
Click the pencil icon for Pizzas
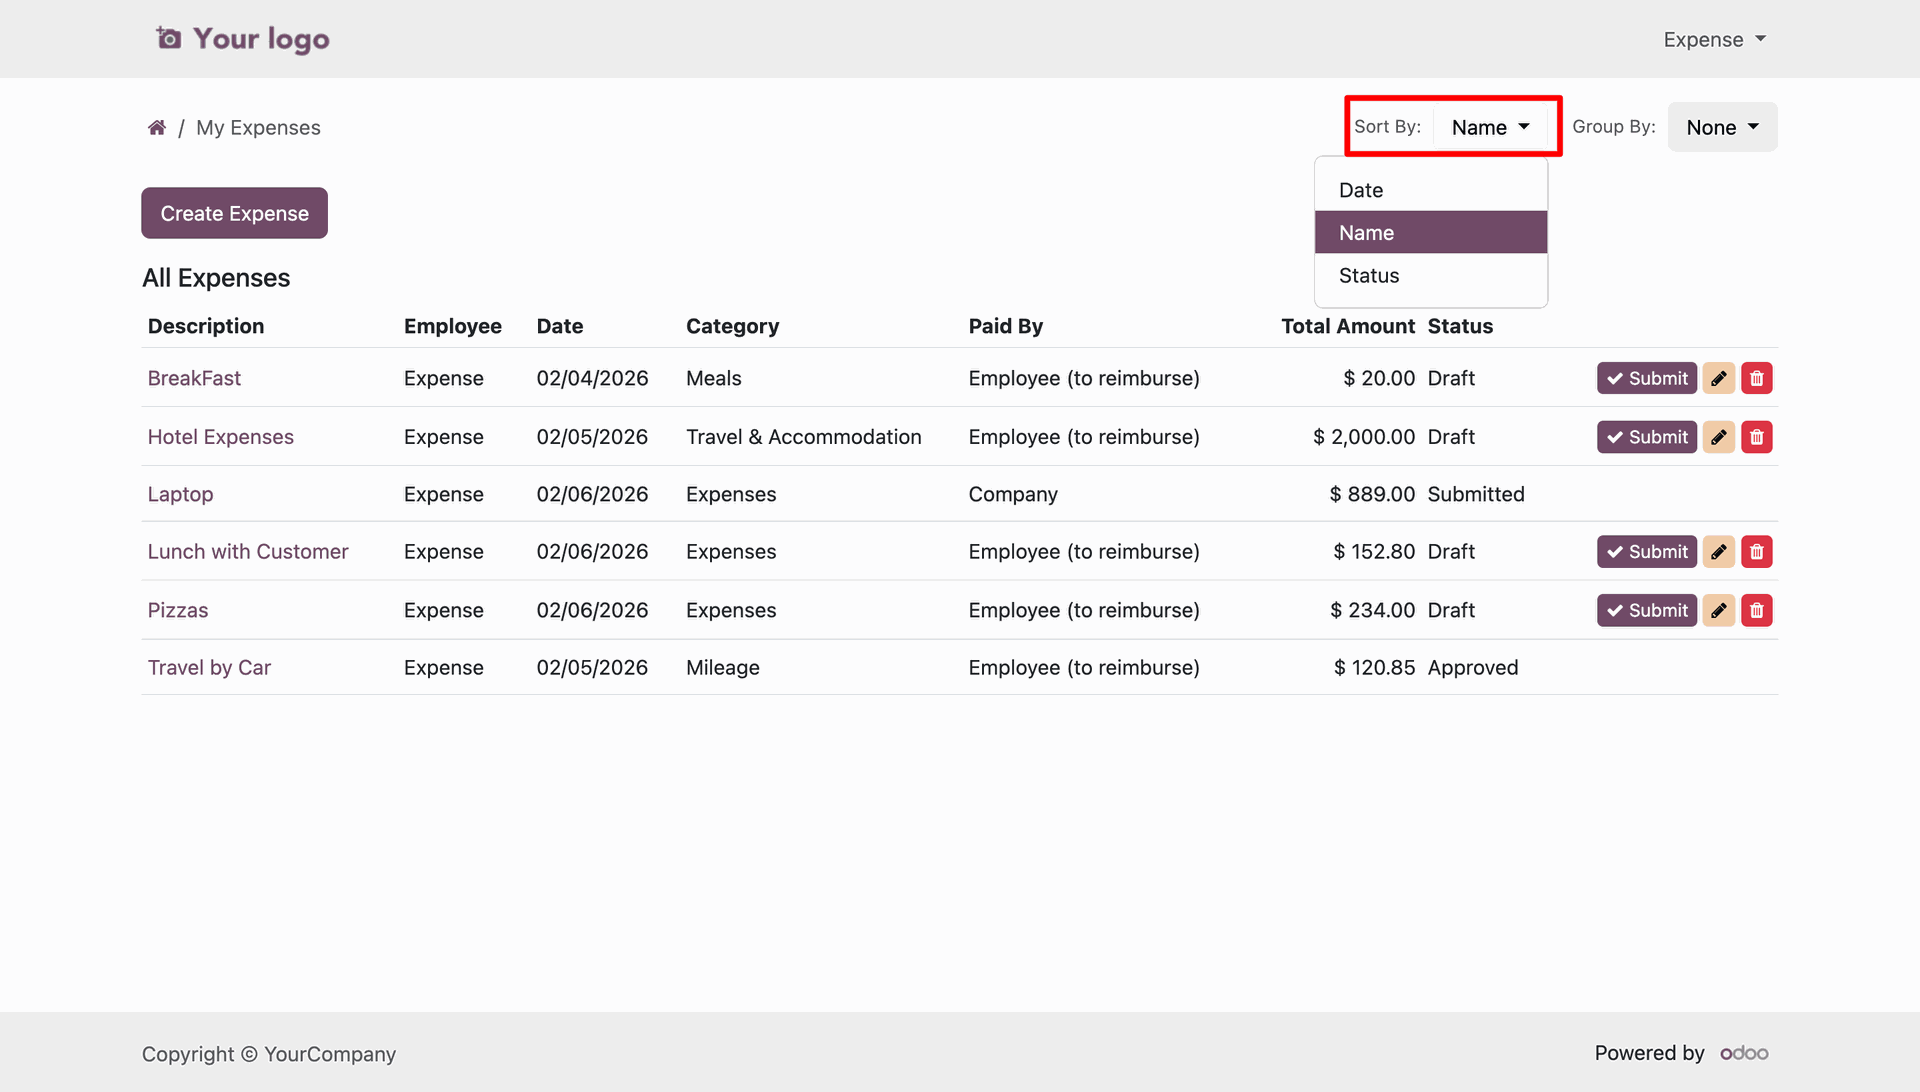click(1718, 610)
